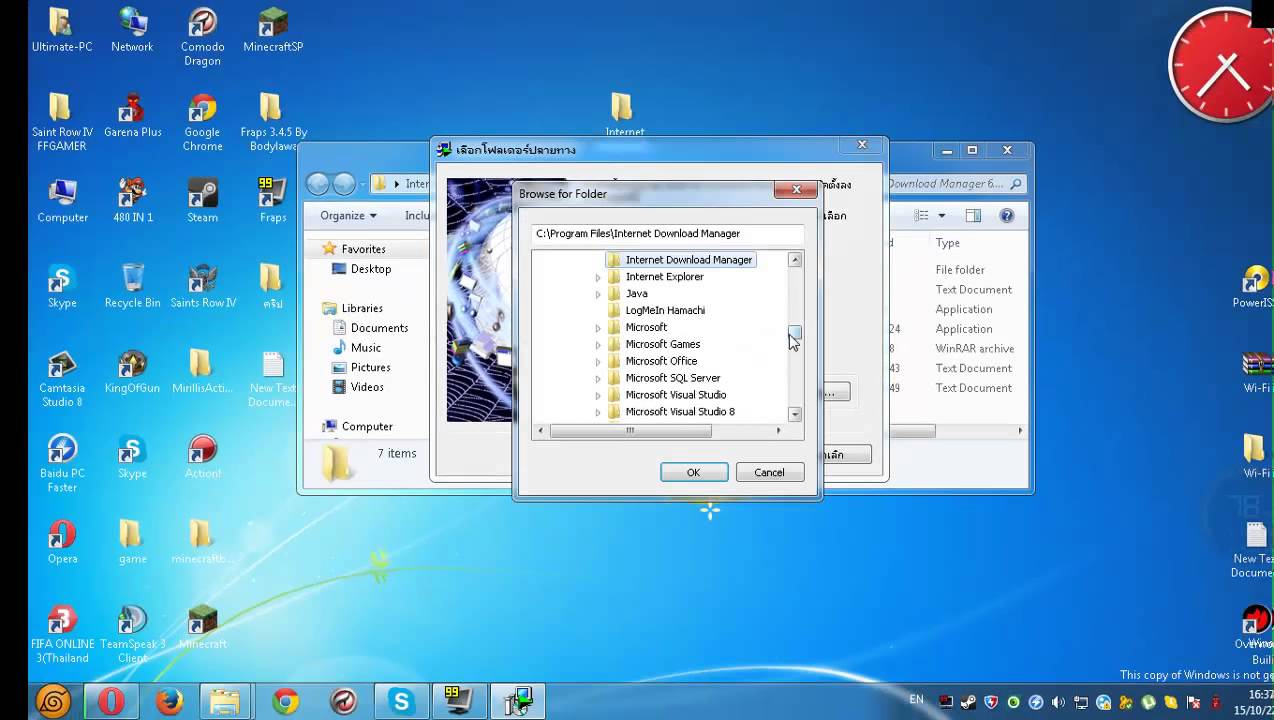Viewport: 1274px width, 720px height.
Task: Expand the Internet Explorer folder node
Action: 598,277
